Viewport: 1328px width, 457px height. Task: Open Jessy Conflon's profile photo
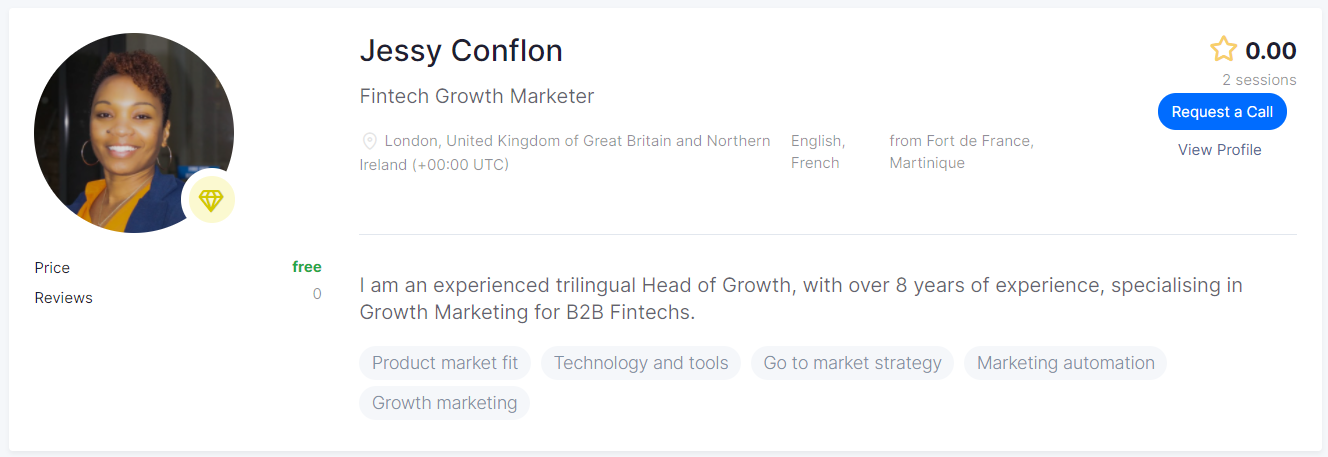coord(134,133)
